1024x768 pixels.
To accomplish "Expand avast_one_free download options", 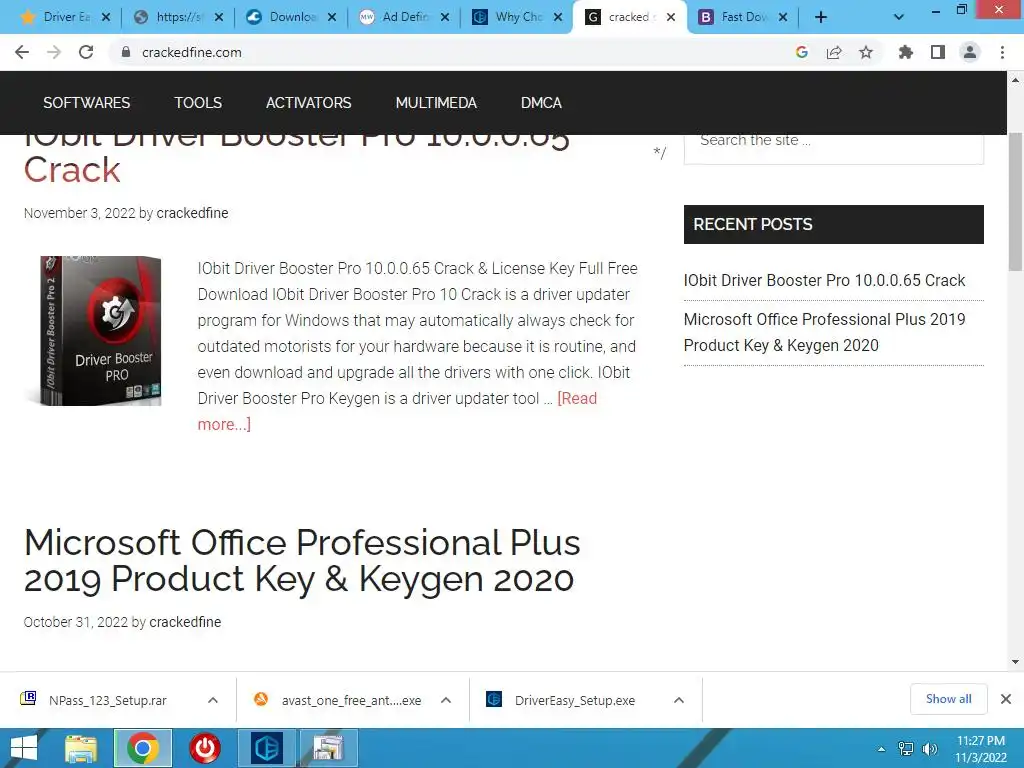I will click(446, 700).
